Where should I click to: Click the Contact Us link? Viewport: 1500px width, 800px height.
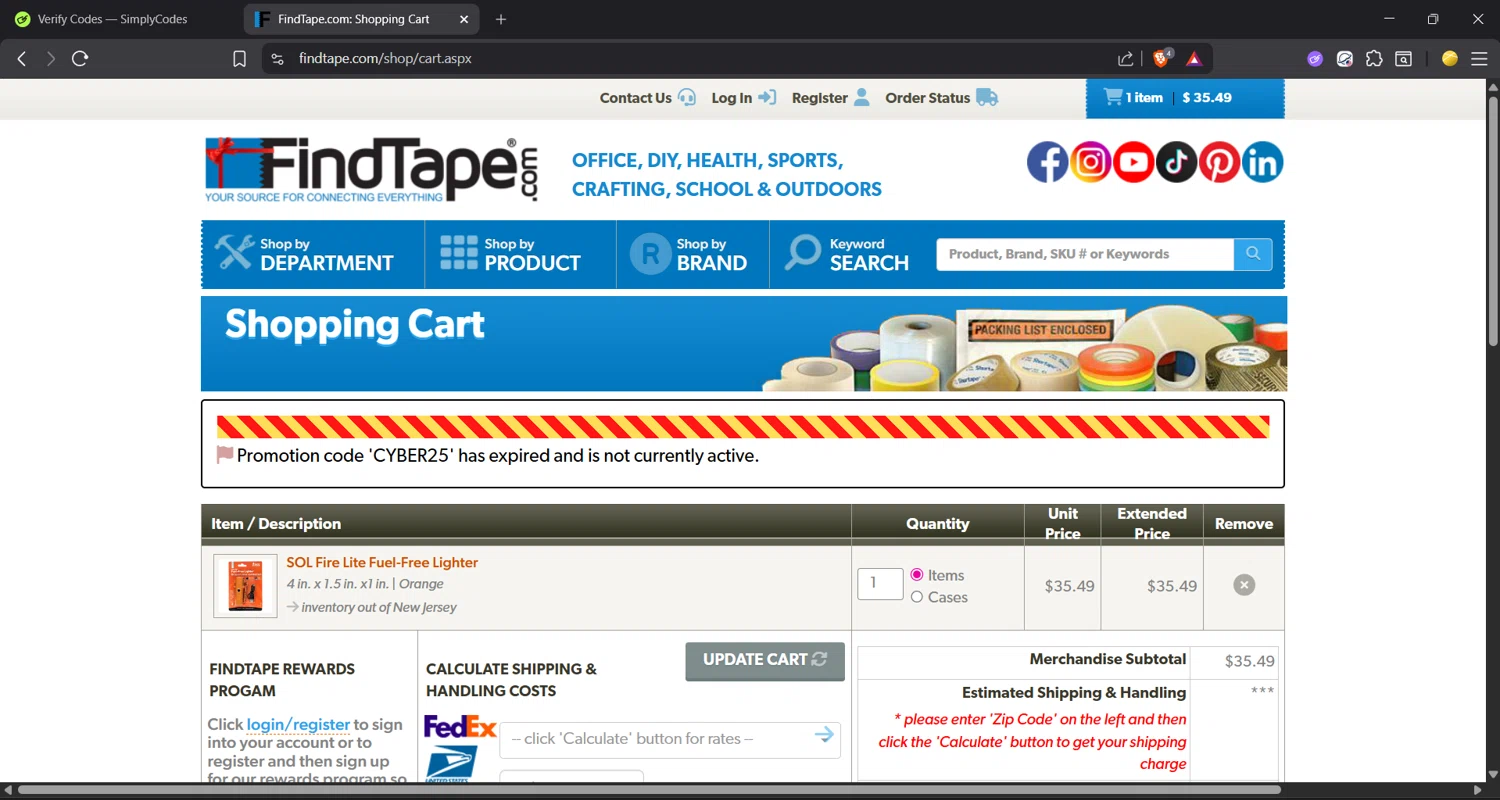point(648,98)
